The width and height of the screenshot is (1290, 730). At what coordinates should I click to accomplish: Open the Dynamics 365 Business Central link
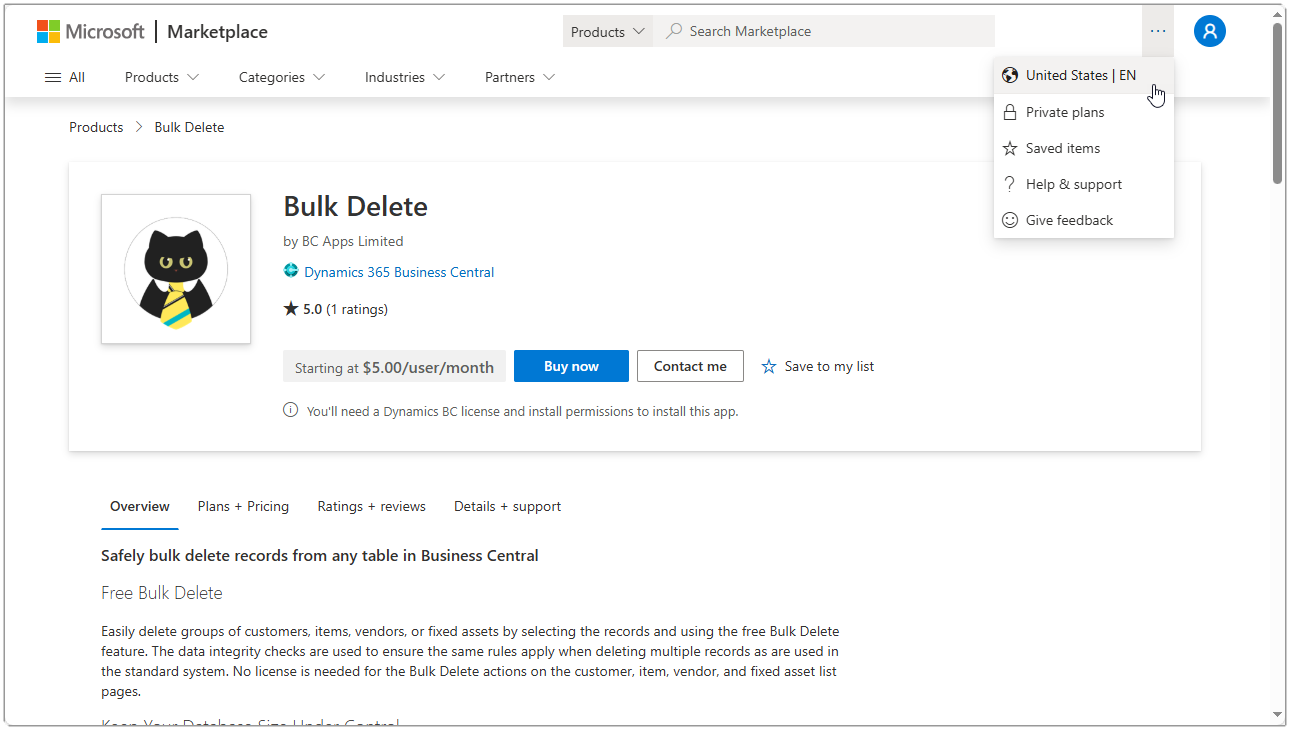399,272
